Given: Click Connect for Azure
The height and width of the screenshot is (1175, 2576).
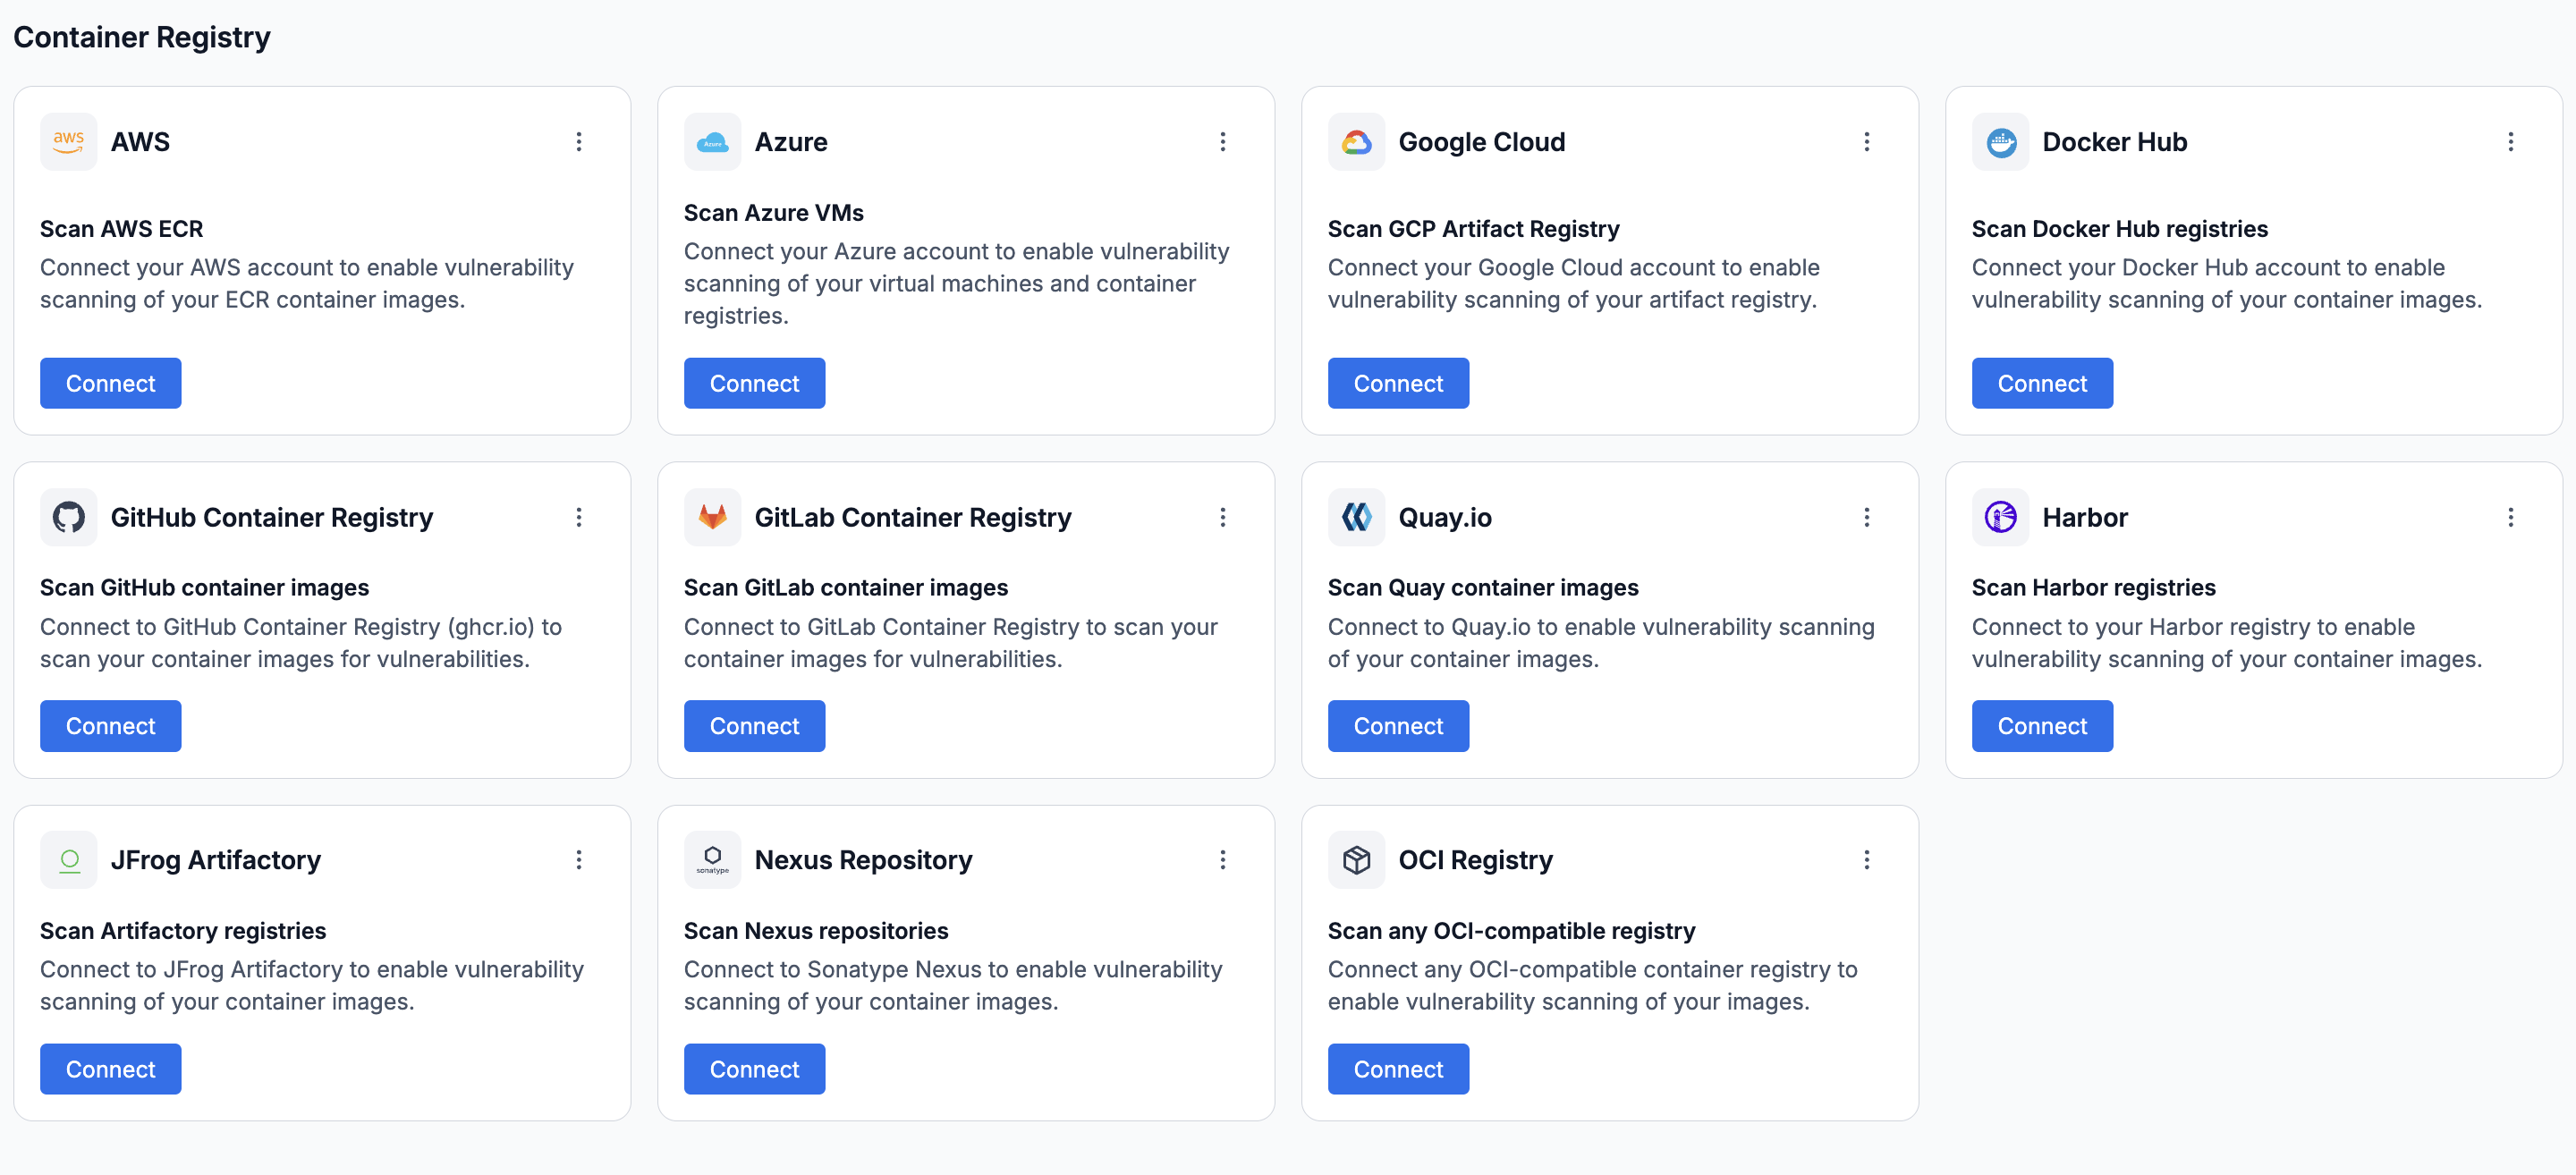Looking at the screenshot, I should pyautogui.click(x=754, y=384).
